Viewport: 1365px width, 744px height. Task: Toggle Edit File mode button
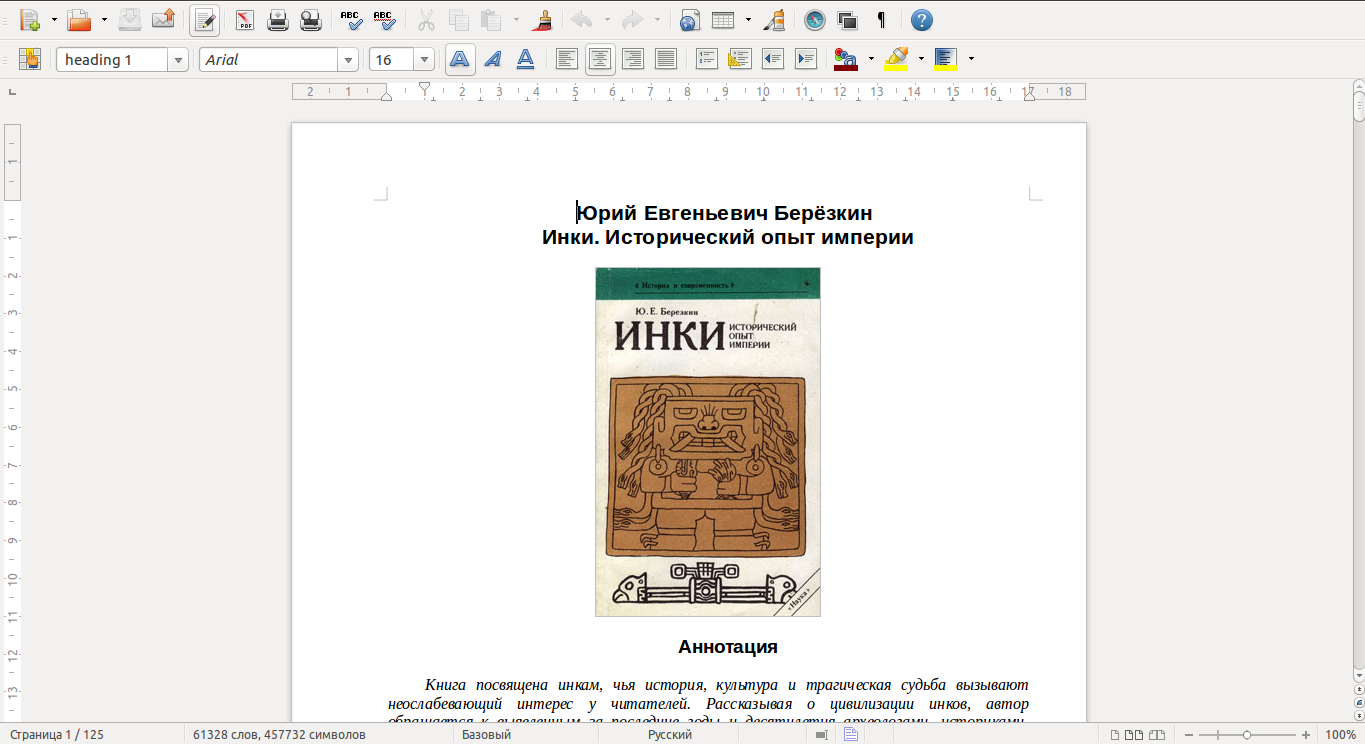click(x=205, y=20)
